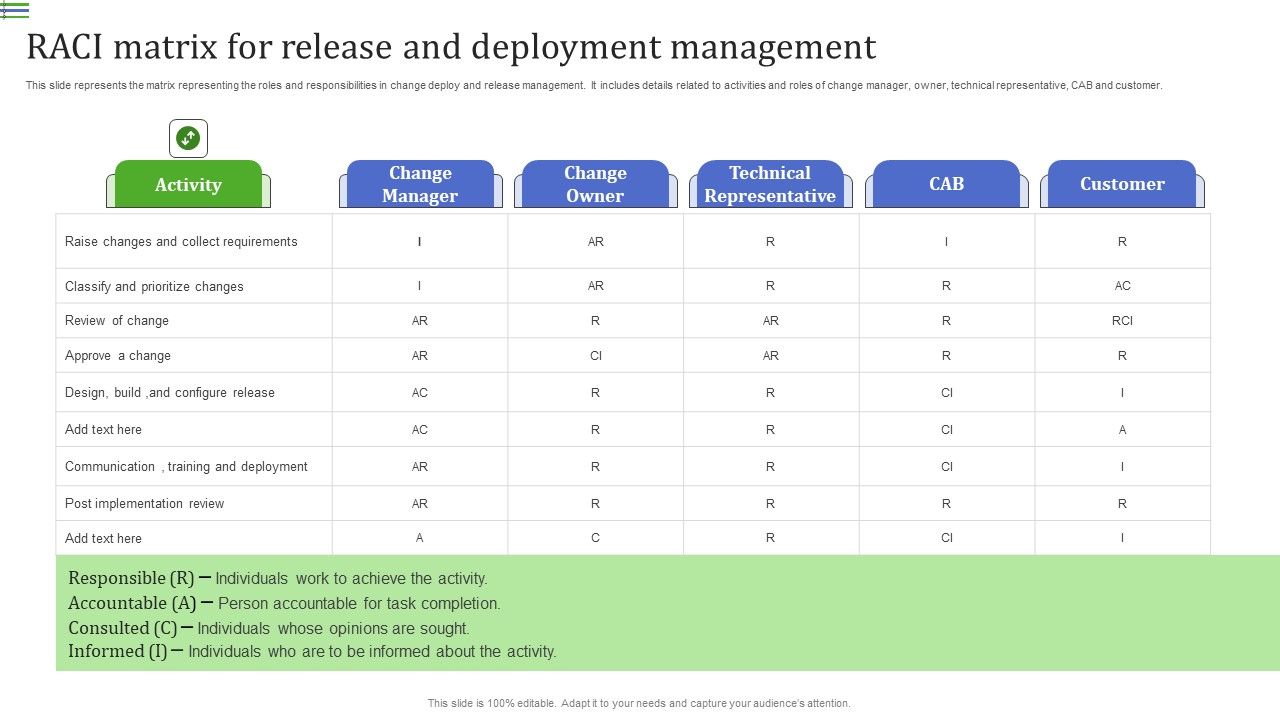Click the last 'Add text here' placeholder row
The image size is (1280, 720).
[x=104, y=538]
